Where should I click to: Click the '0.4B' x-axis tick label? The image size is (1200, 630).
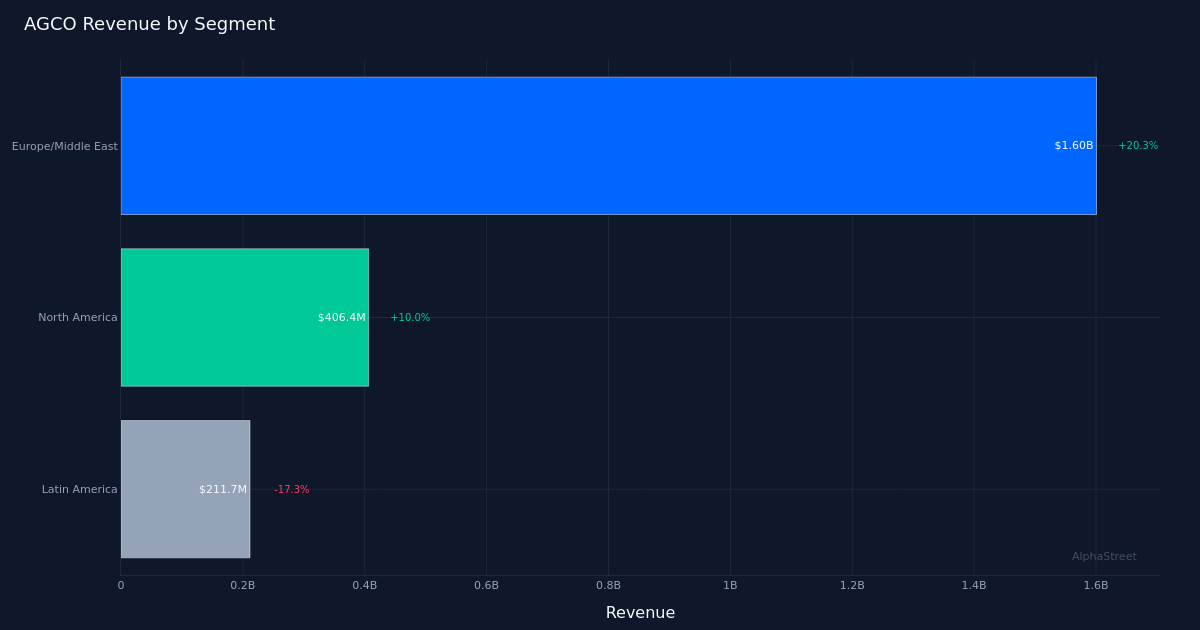365,586
